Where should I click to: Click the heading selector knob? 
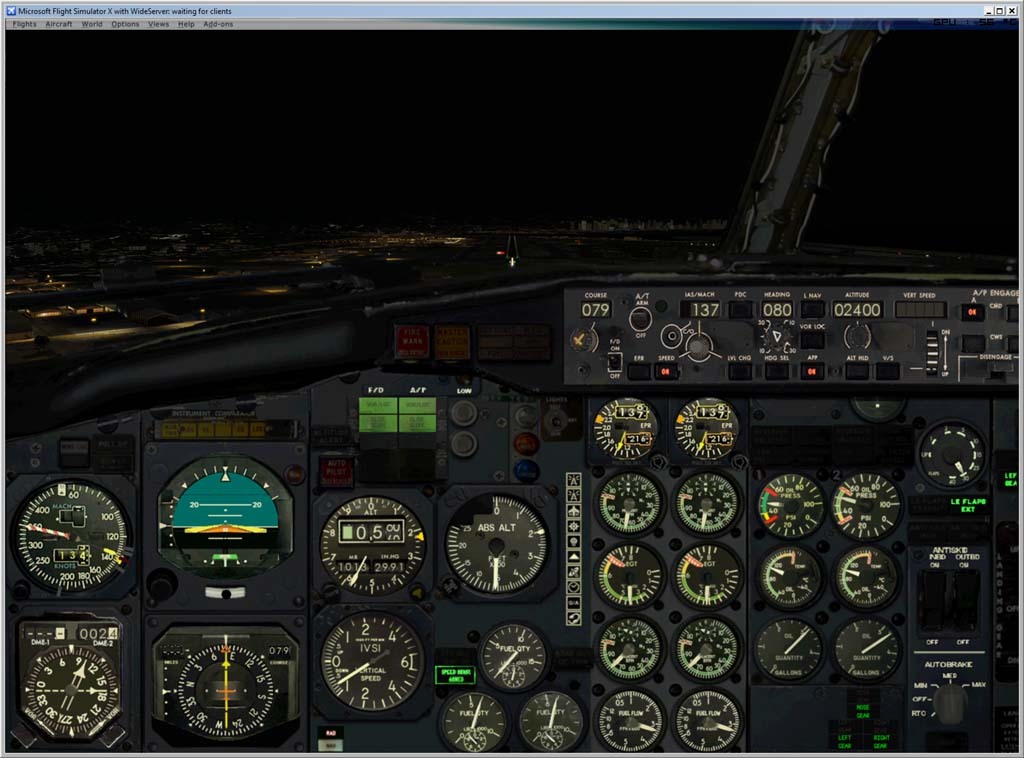(776, 337)
